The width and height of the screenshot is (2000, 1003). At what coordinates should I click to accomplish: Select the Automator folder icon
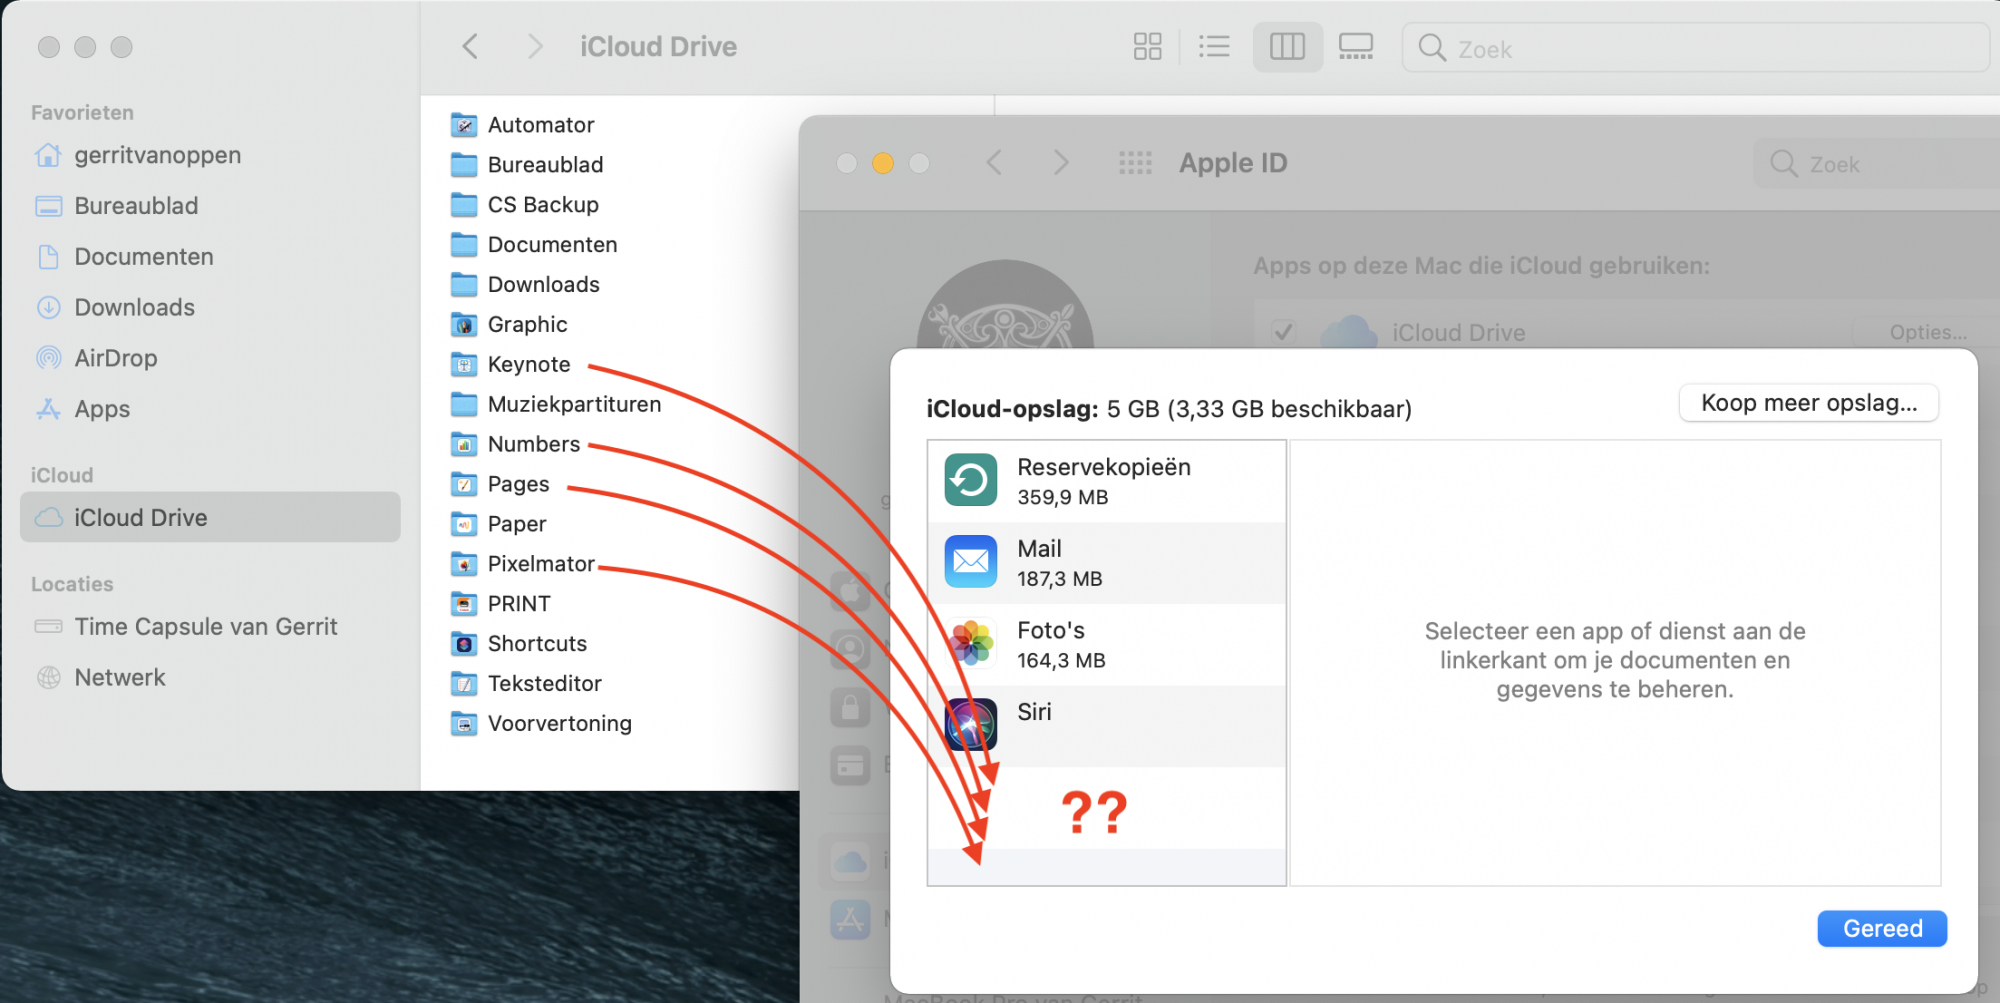464,124
